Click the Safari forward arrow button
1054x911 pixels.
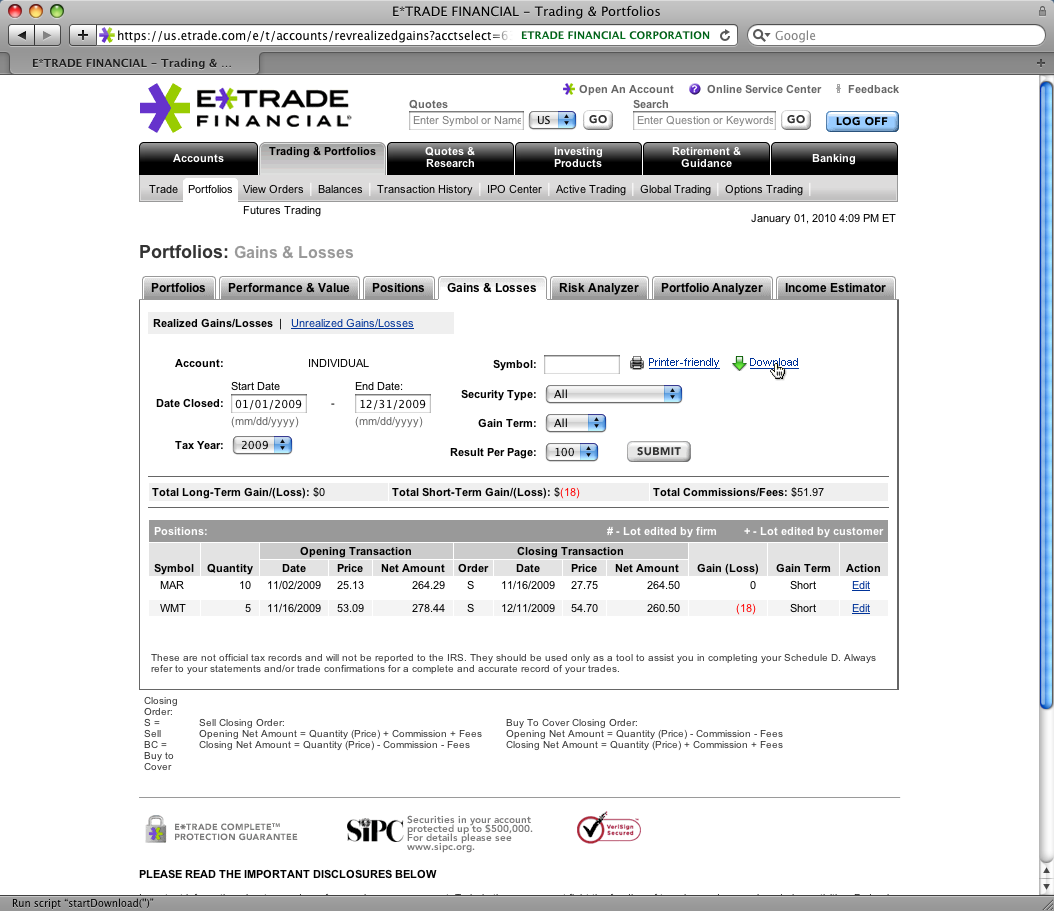[48, 35]
